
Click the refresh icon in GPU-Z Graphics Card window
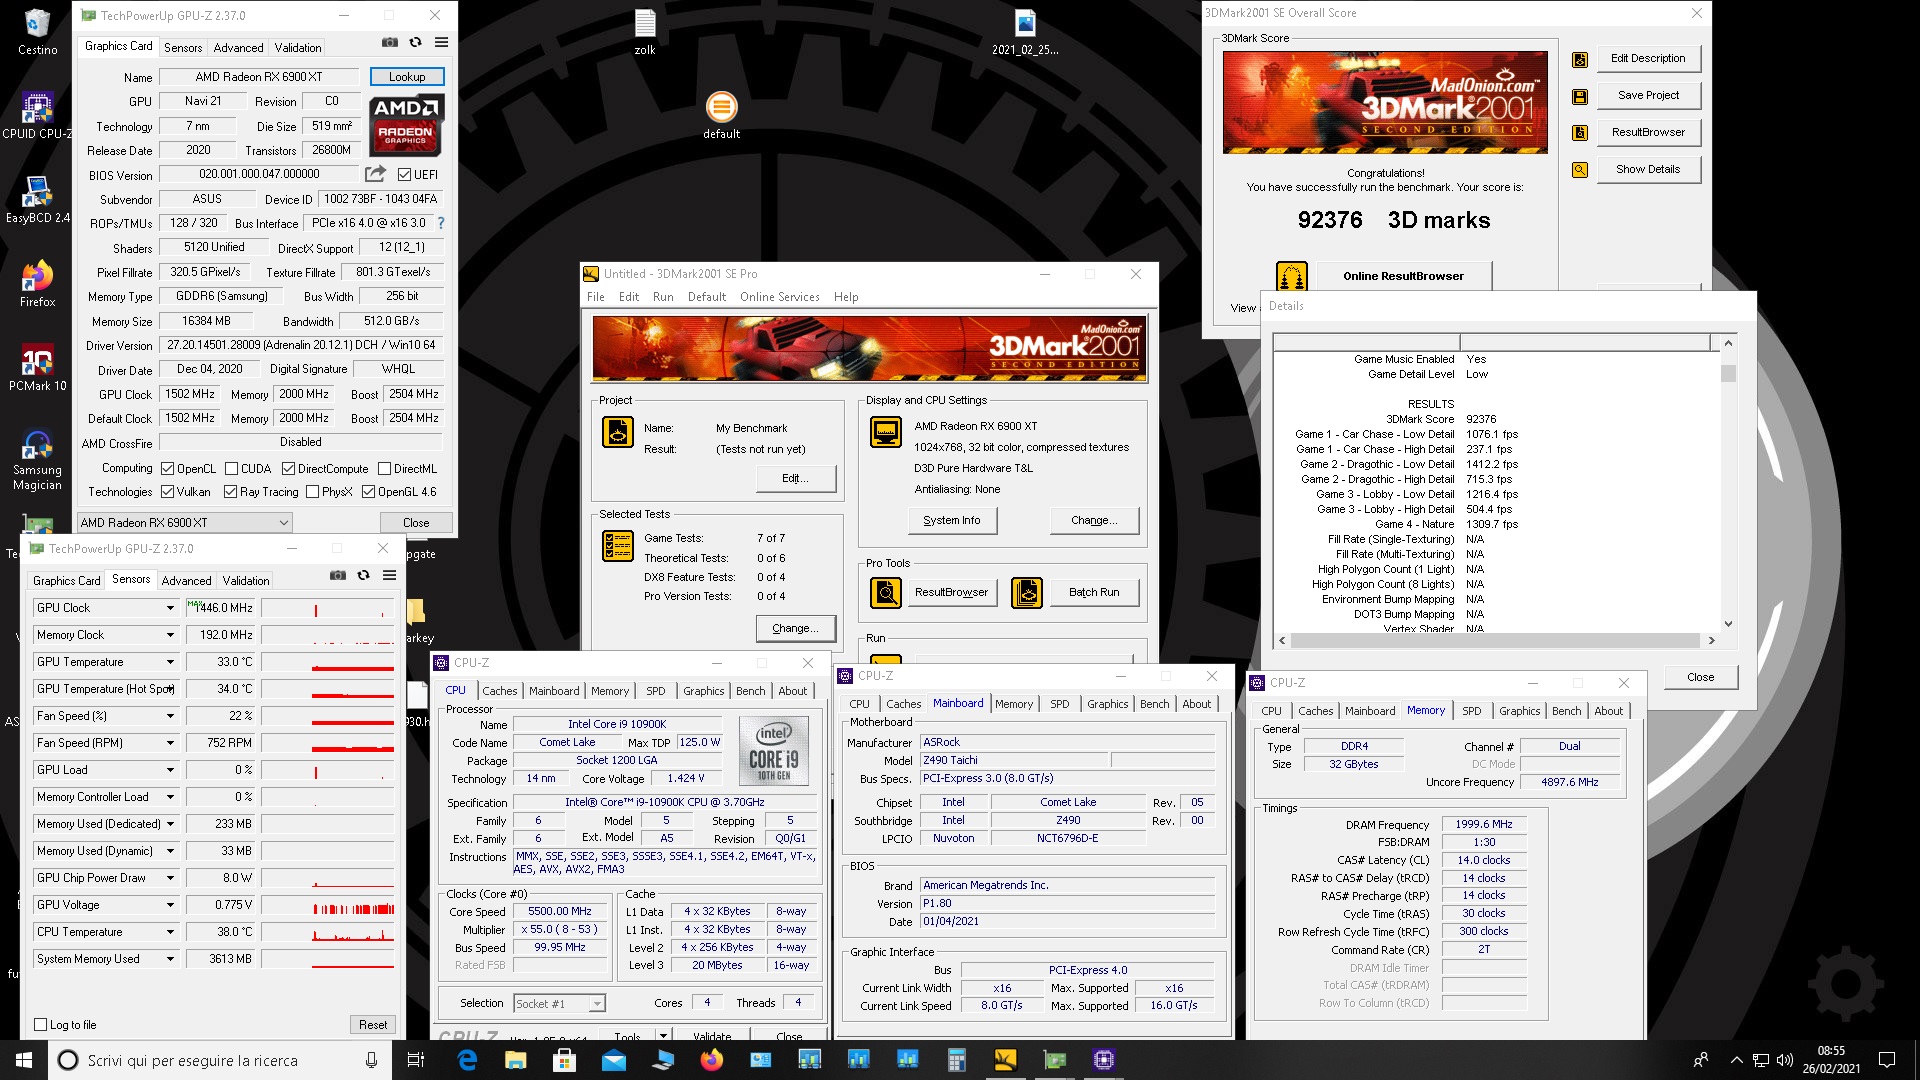415,43
